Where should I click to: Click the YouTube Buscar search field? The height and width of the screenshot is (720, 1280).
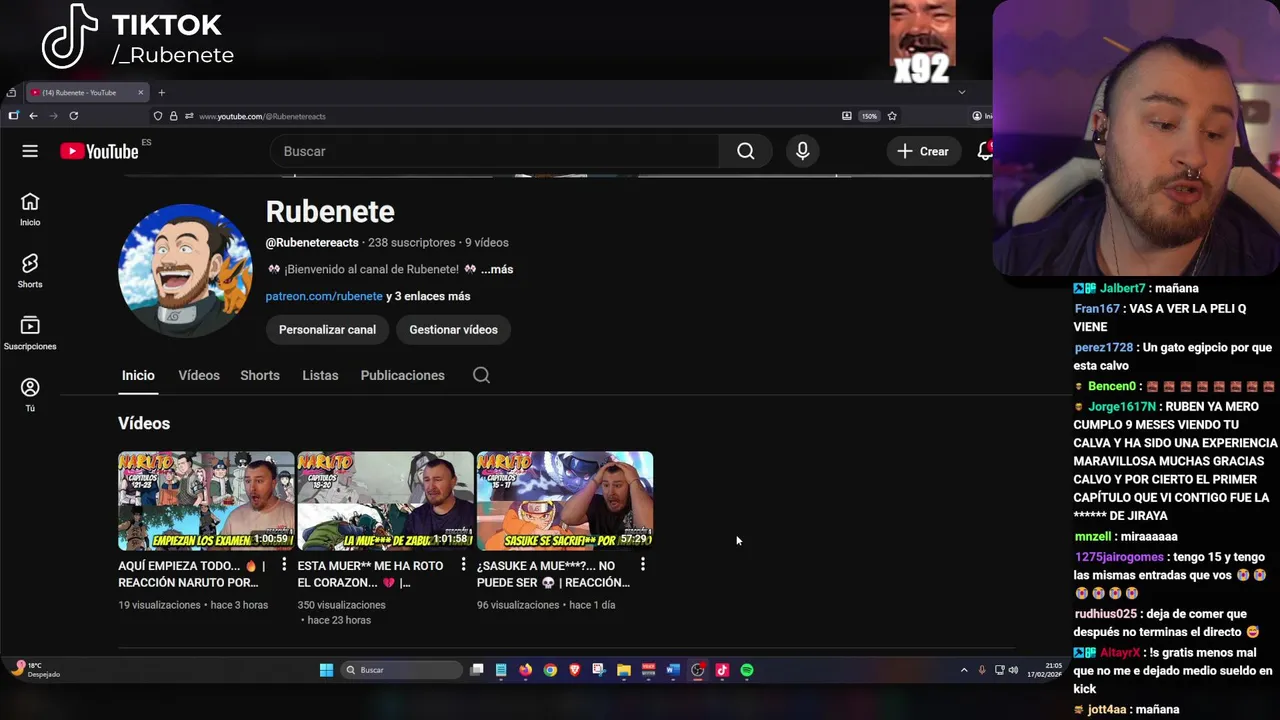tap(494, 151)
